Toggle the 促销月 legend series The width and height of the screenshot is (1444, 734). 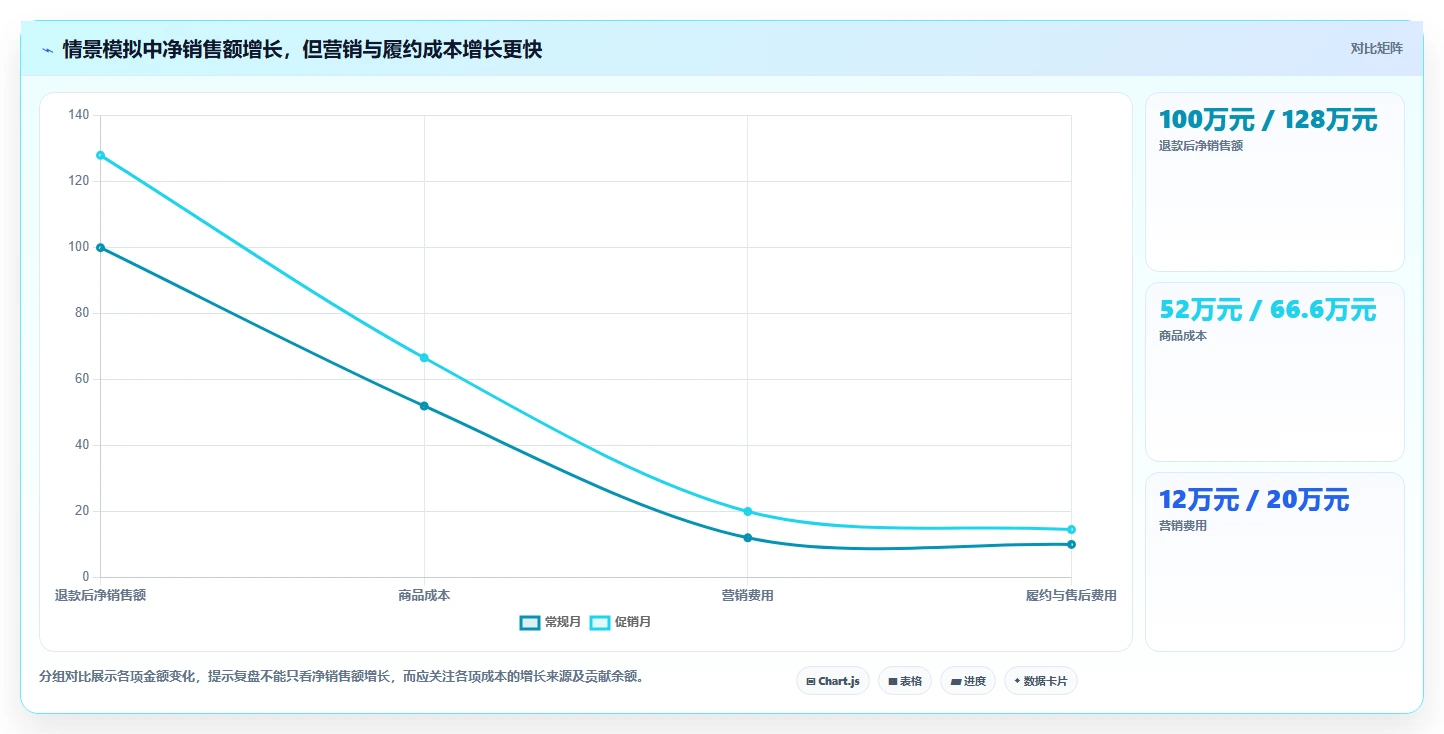[620, 622]
